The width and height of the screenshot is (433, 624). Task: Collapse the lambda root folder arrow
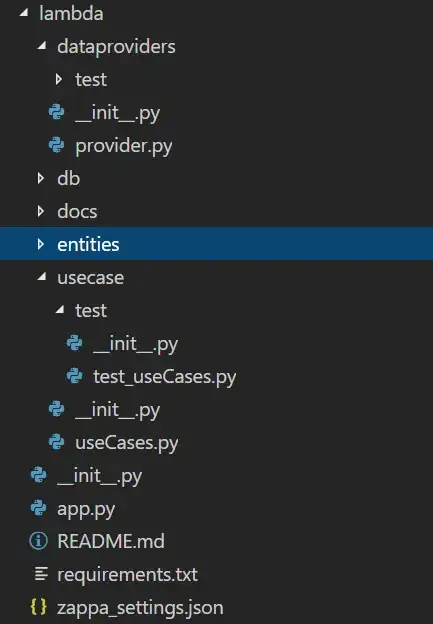point(24,13)
